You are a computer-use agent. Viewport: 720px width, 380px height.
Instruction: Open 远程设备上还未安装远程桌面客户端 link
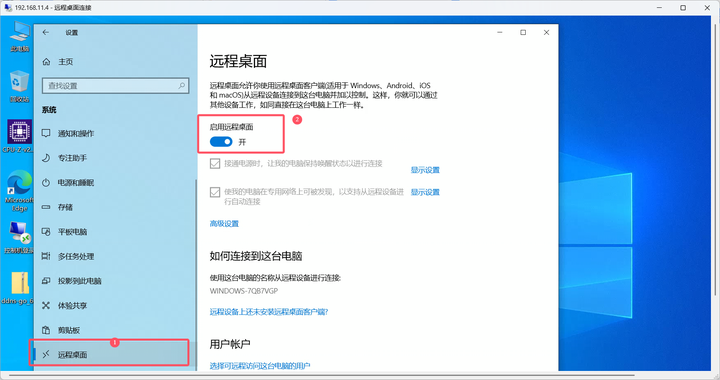[x=269, y=312]
